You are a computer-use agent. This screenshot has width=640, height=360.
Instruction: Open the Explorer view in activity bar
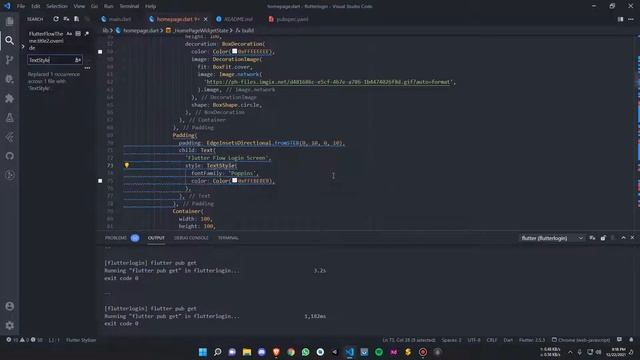click(9, 21)
